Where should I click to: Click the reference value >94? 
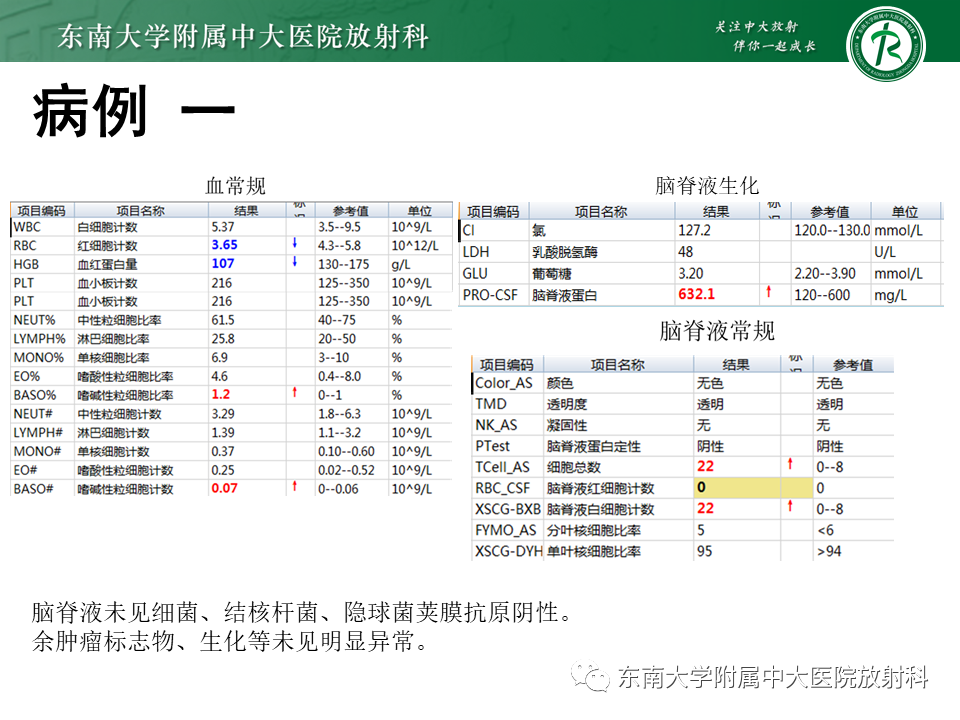829,551
